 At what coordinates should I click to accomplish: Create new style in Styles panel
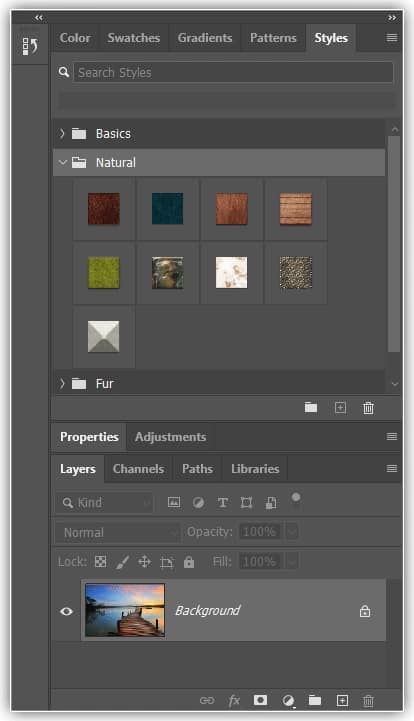tap(340, 407)
